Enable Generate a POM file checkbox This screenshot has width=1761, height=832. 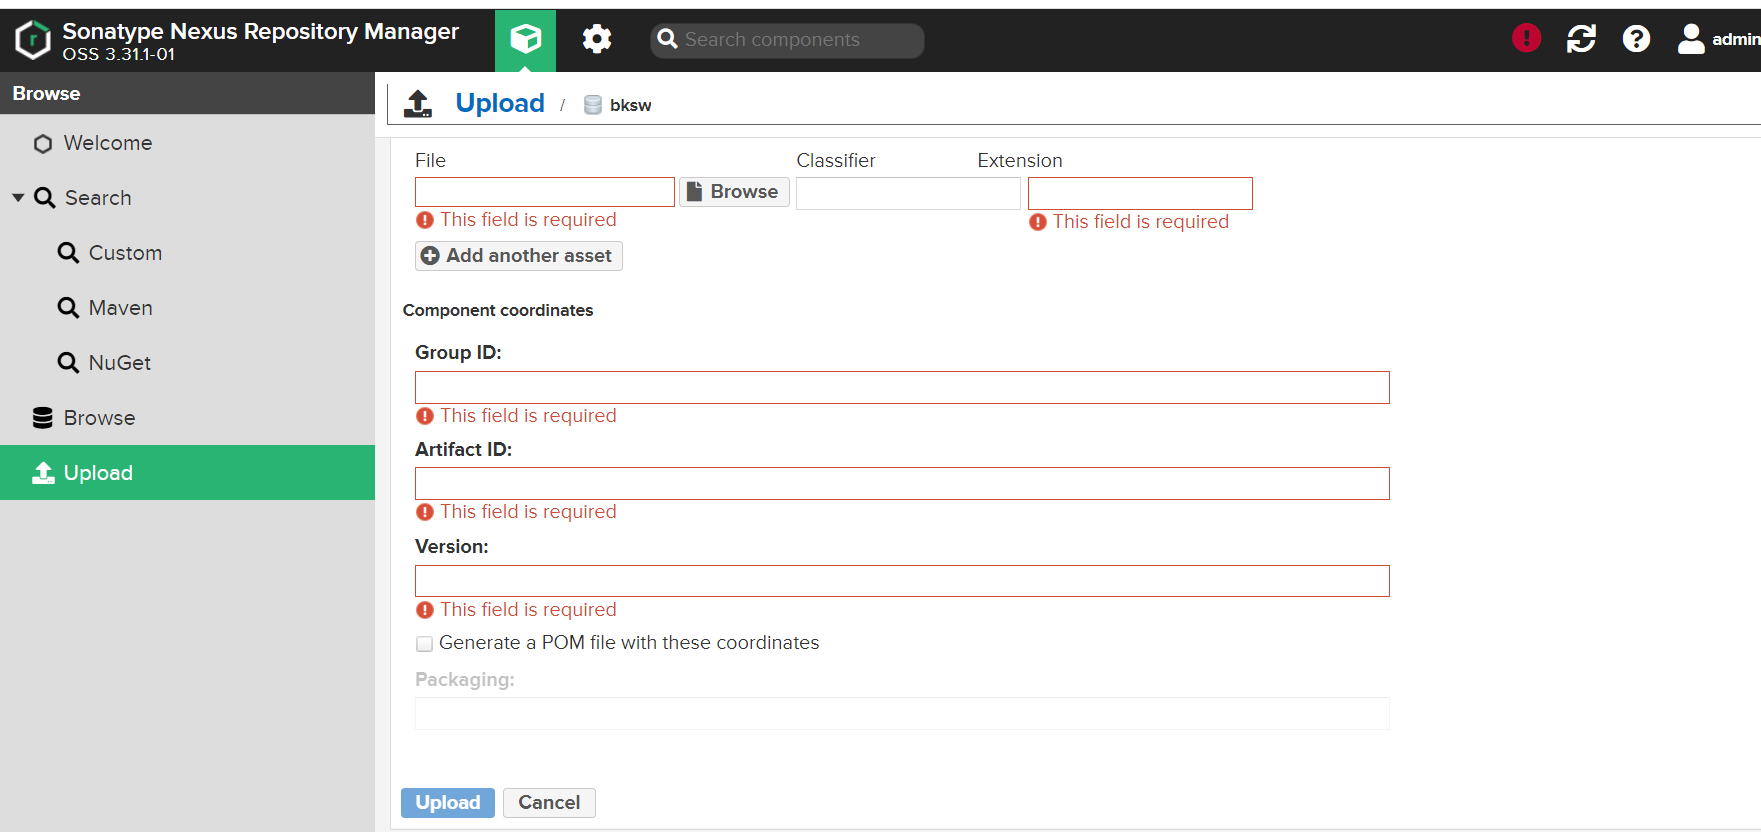425,644
